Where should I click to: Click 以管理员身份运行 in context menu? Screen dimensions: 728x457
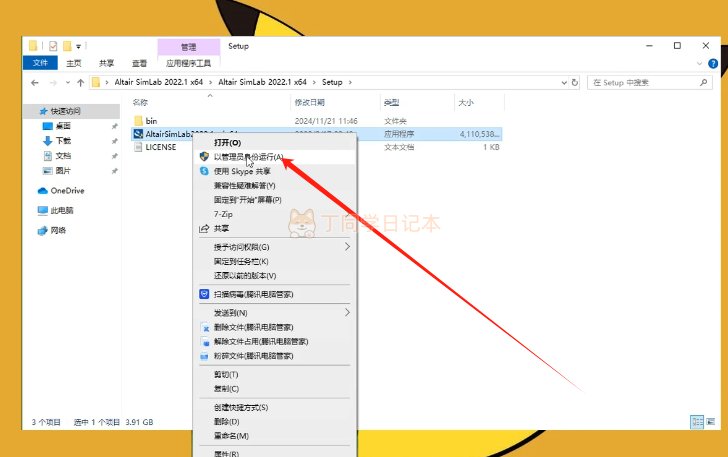pos(249,157)
